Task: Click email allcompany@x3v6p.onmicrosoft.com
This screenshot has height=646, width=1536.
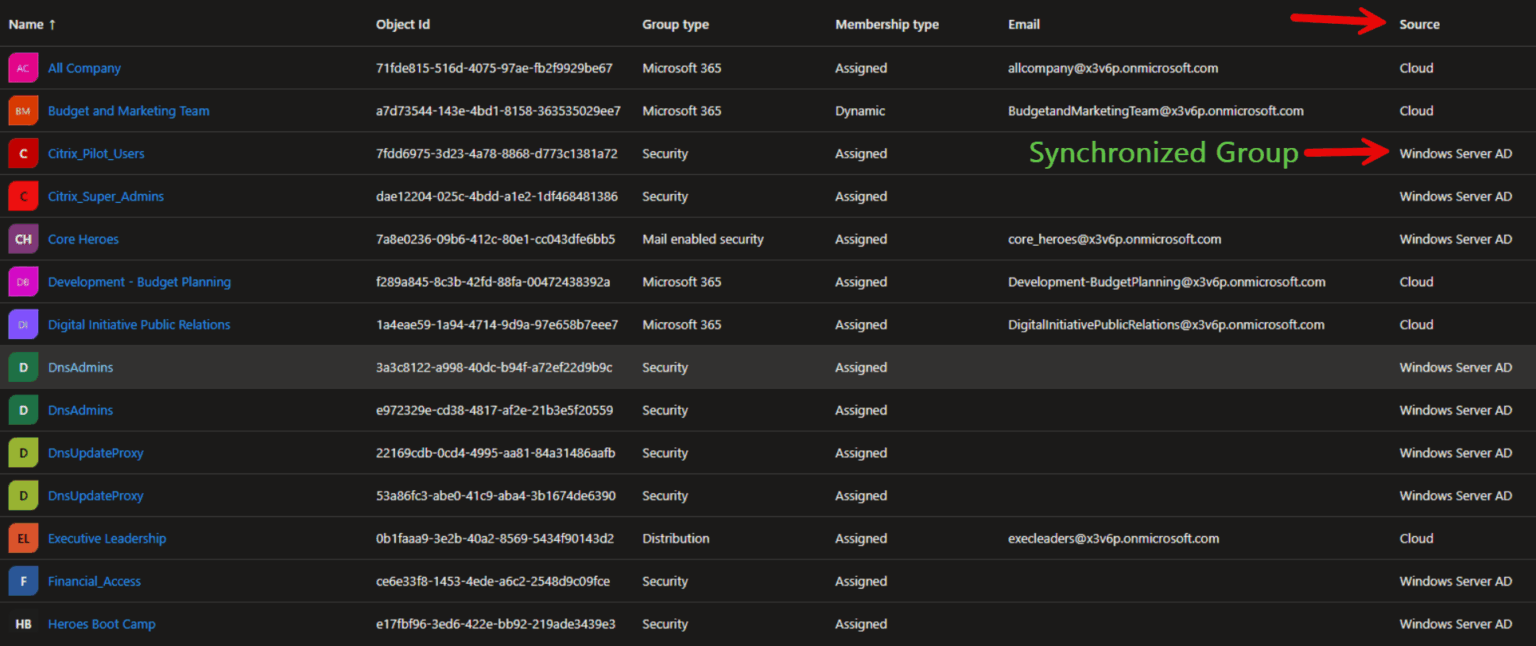Action: pyautogui.click(x=1113, y=68)
